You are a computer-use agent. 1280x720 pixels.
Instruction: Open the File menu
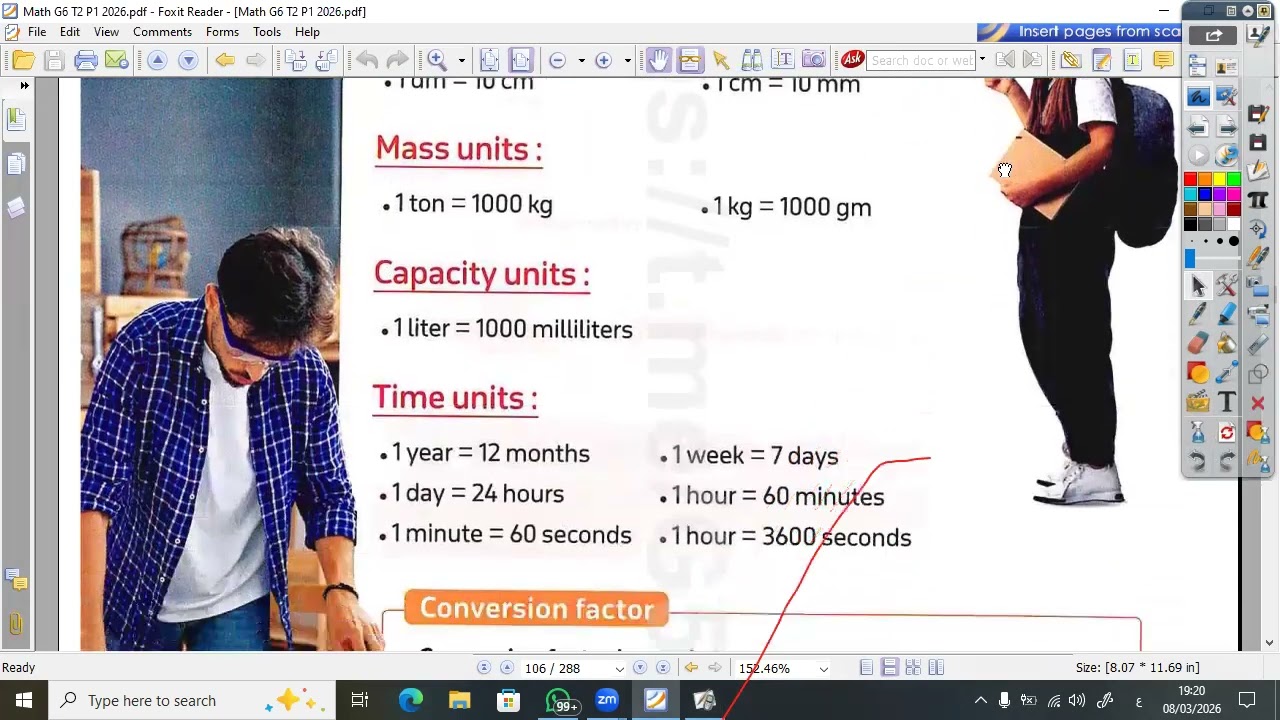coord(37,32)
